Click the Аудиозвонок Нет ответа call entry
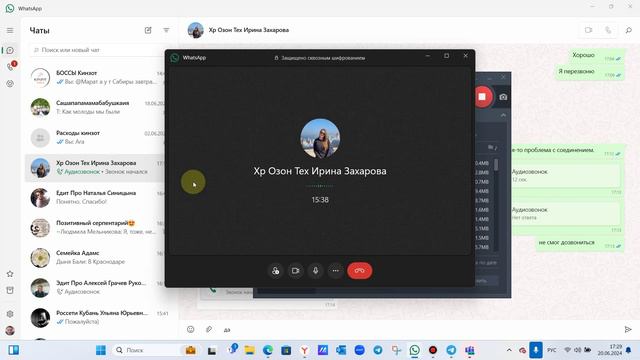640x360 pixels. pos(565,213)
